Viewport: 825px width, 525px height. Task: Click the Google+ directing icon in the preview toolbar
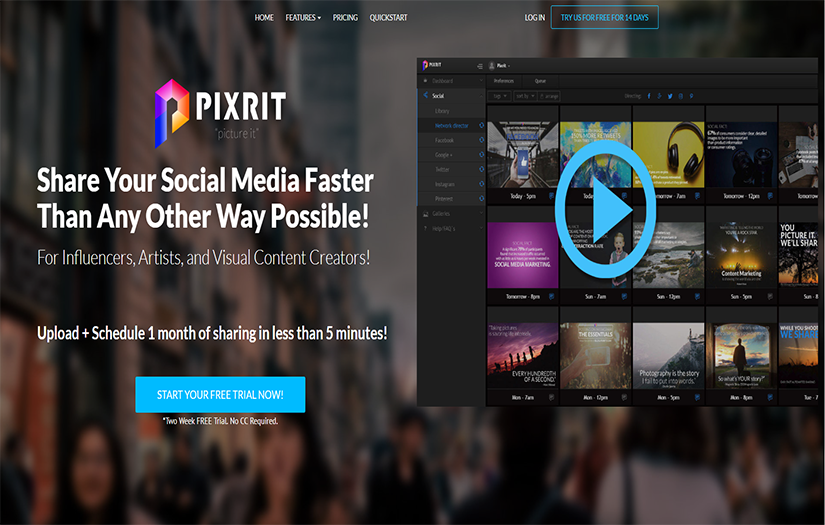click(x=659, y=96)
